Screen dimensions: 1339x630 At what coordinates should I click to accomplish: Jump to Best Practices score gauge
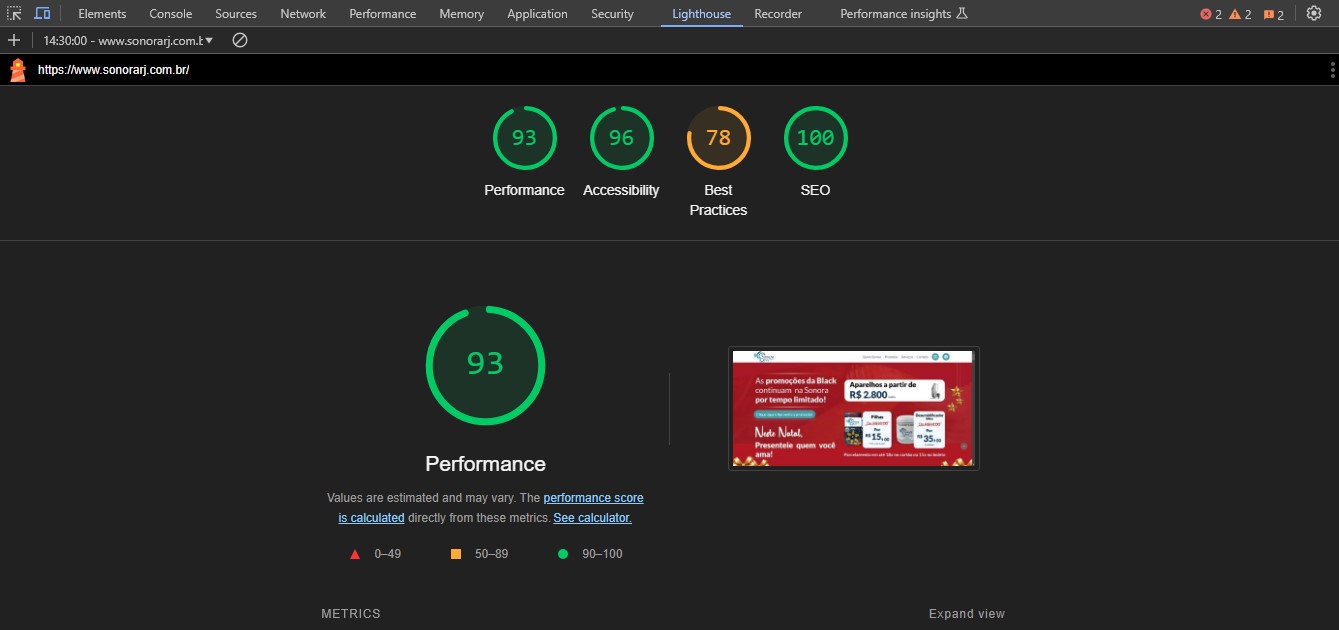tap(718, 139)
